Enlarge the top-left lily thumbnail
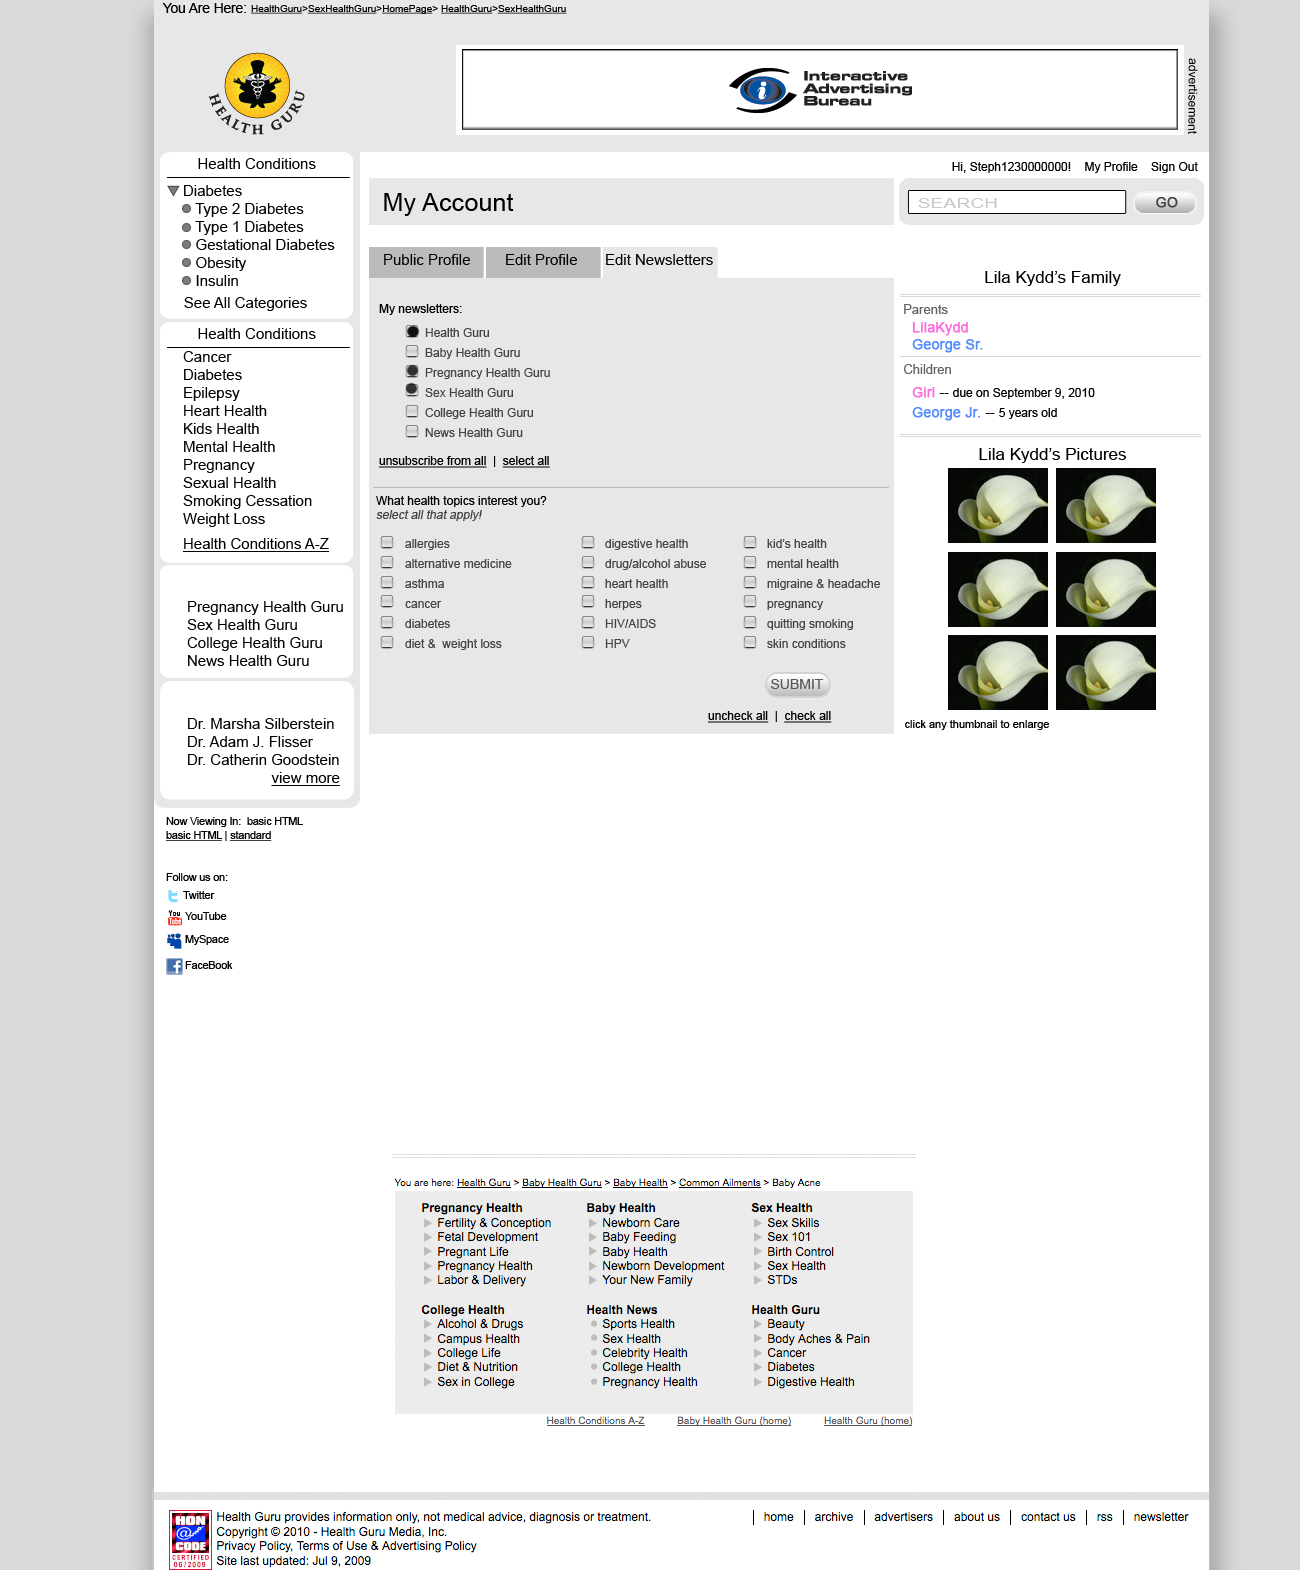This screenshot has height=1570, width=1300. tap(998, 506)
